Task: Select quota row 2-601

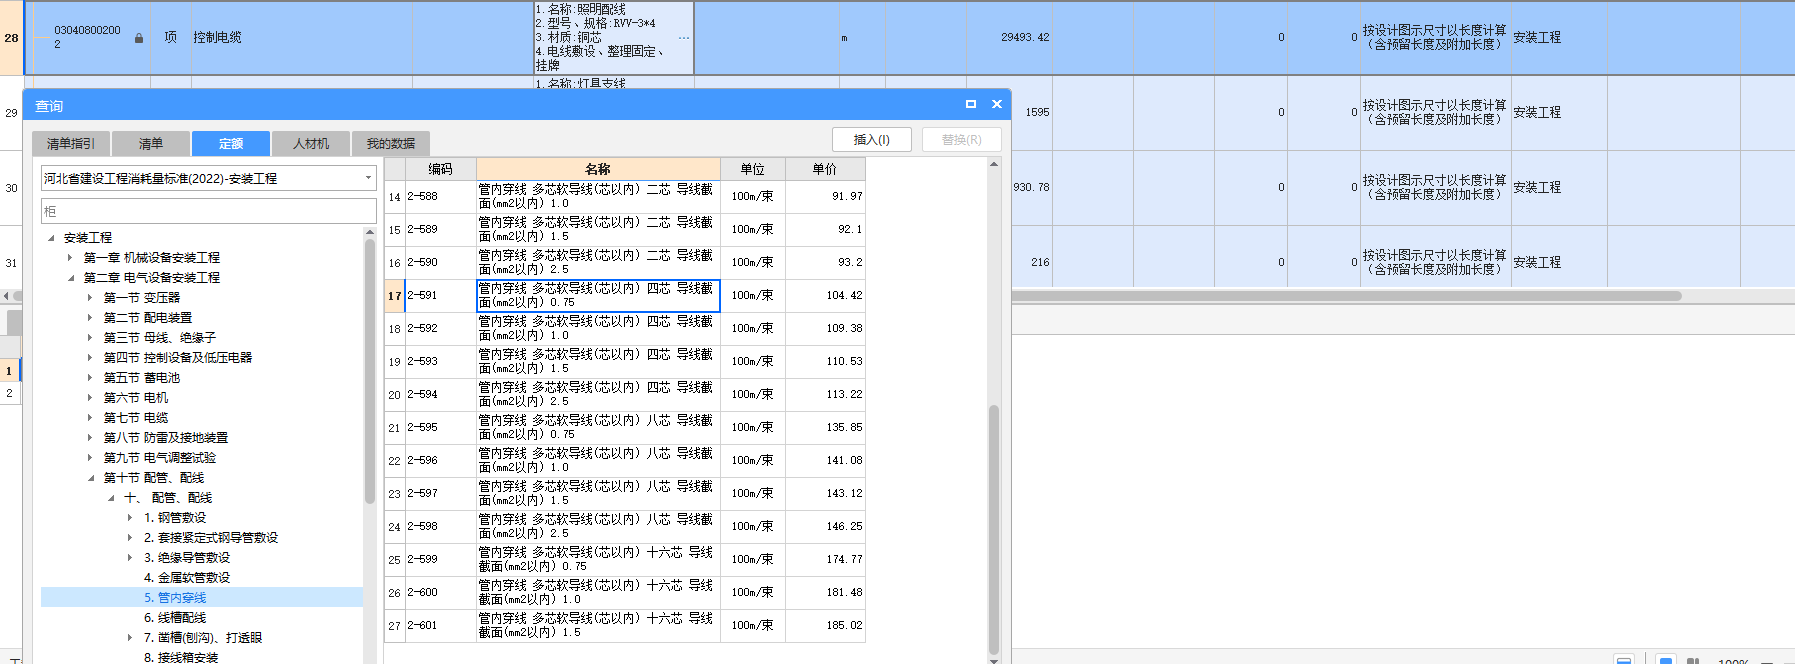Action: point(625,626)
